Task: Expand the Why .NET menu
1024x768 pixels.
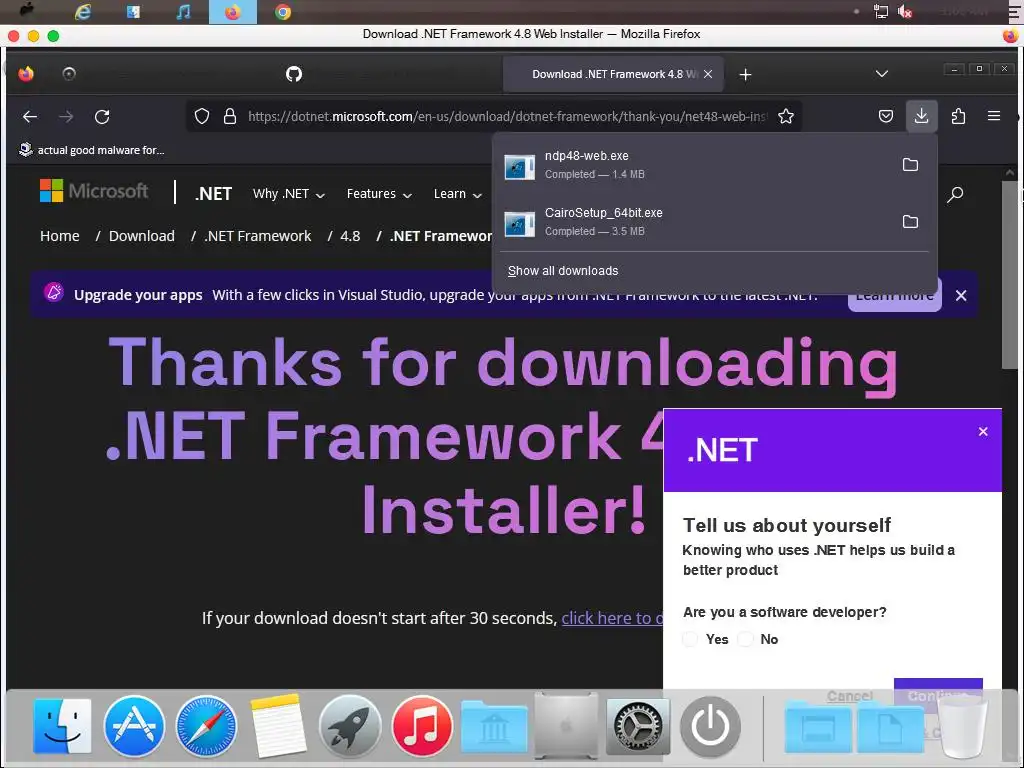Action: click(289, 194)
